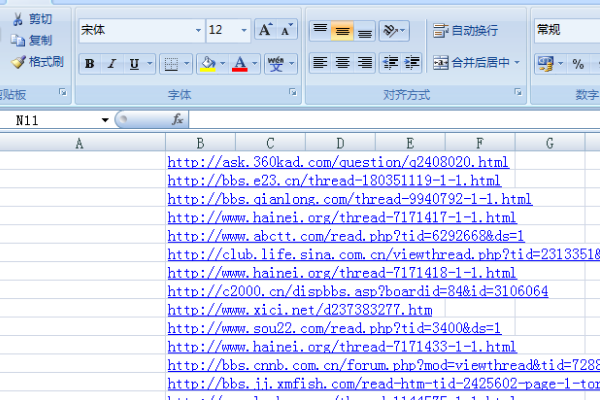
Task: Open the underline style dropdown arrow
Action: [x=150, y=64]
